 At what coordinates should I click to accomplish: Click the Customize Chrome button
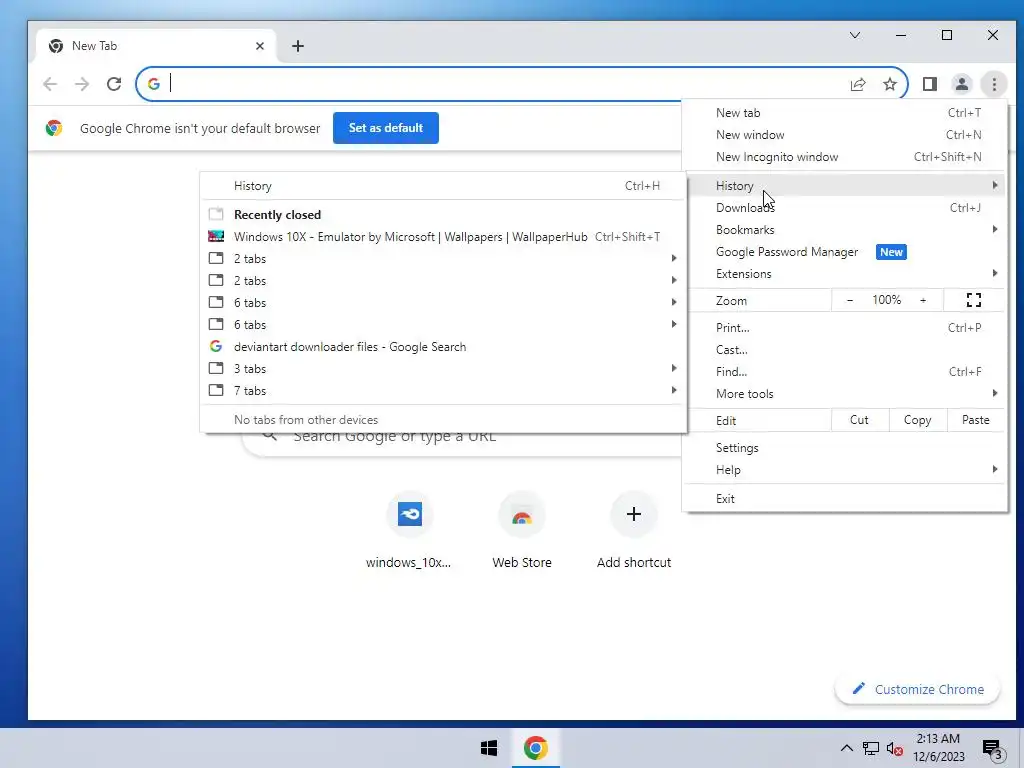918,689
